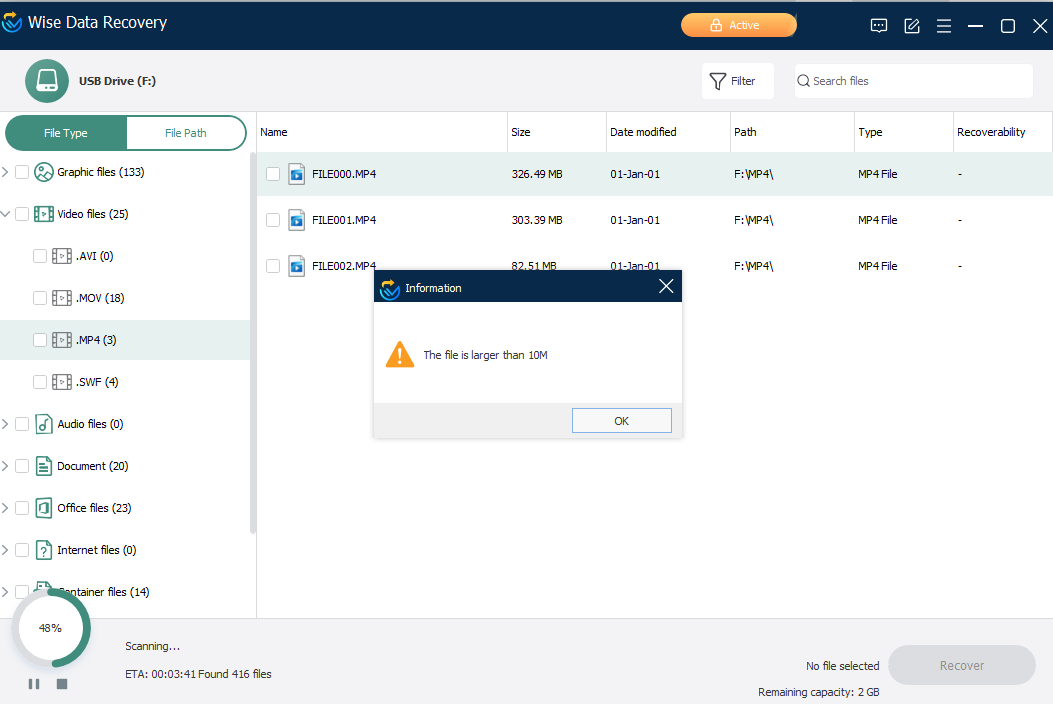The width and height of the screenshot is (1053, 704).
Task: Click the feedback chat icon in title bar
Action: click(879, 26)
